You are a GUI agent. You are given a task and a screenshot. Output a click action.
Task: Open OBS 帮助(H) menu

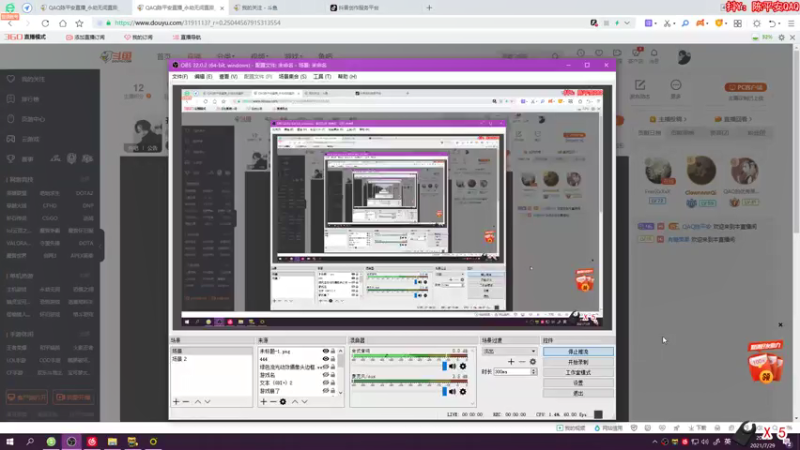pyautogui.click(x=347, y=77)
